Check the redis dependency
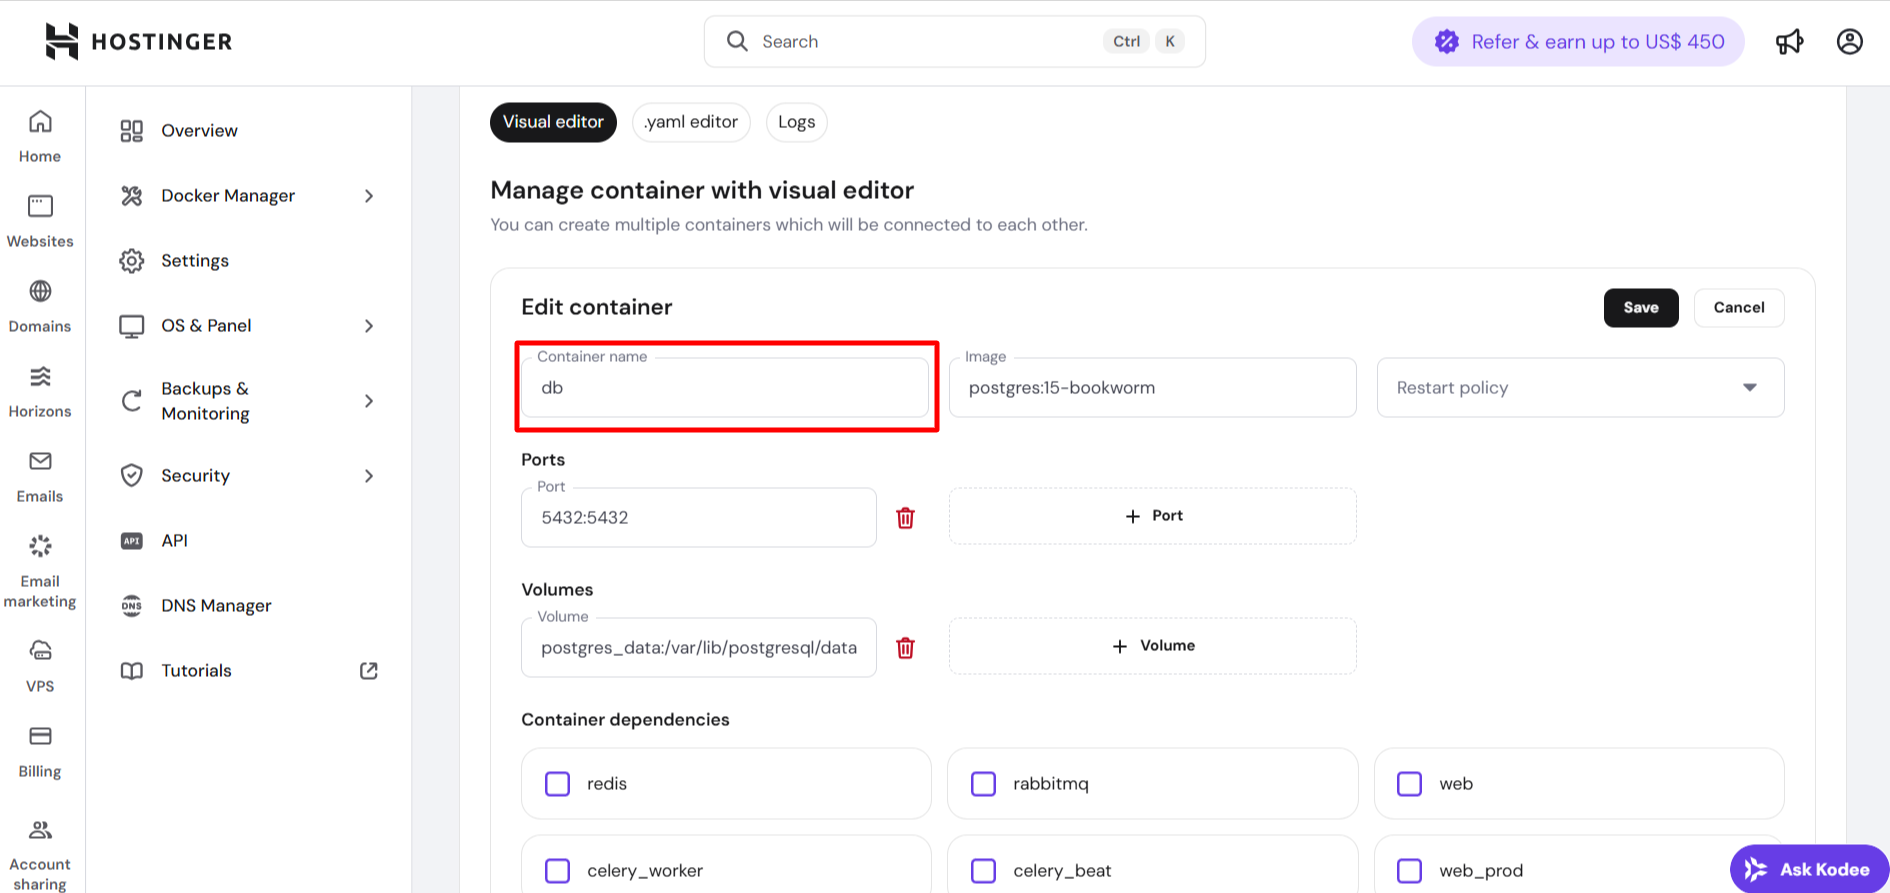 pyautogui.click(x=557, y=783)
